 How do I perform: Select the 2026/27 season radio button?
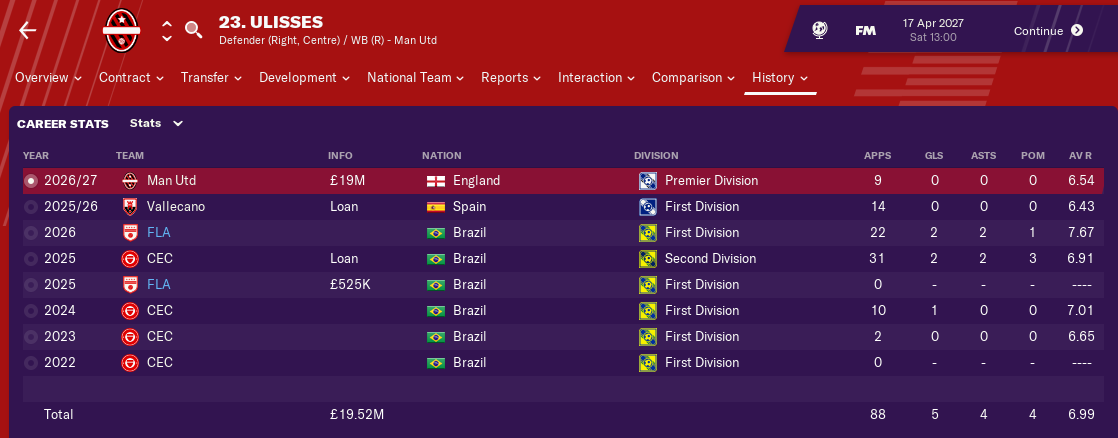point(32,181)
